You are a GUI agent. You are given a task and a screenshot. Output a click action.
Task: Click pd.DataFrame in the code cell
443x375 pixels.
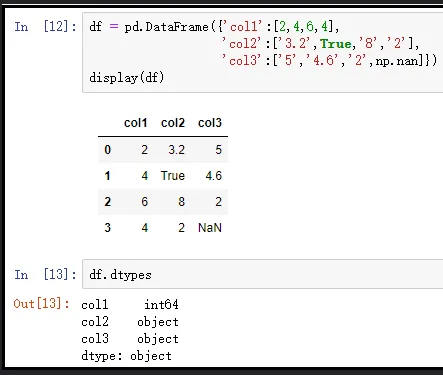167,27
